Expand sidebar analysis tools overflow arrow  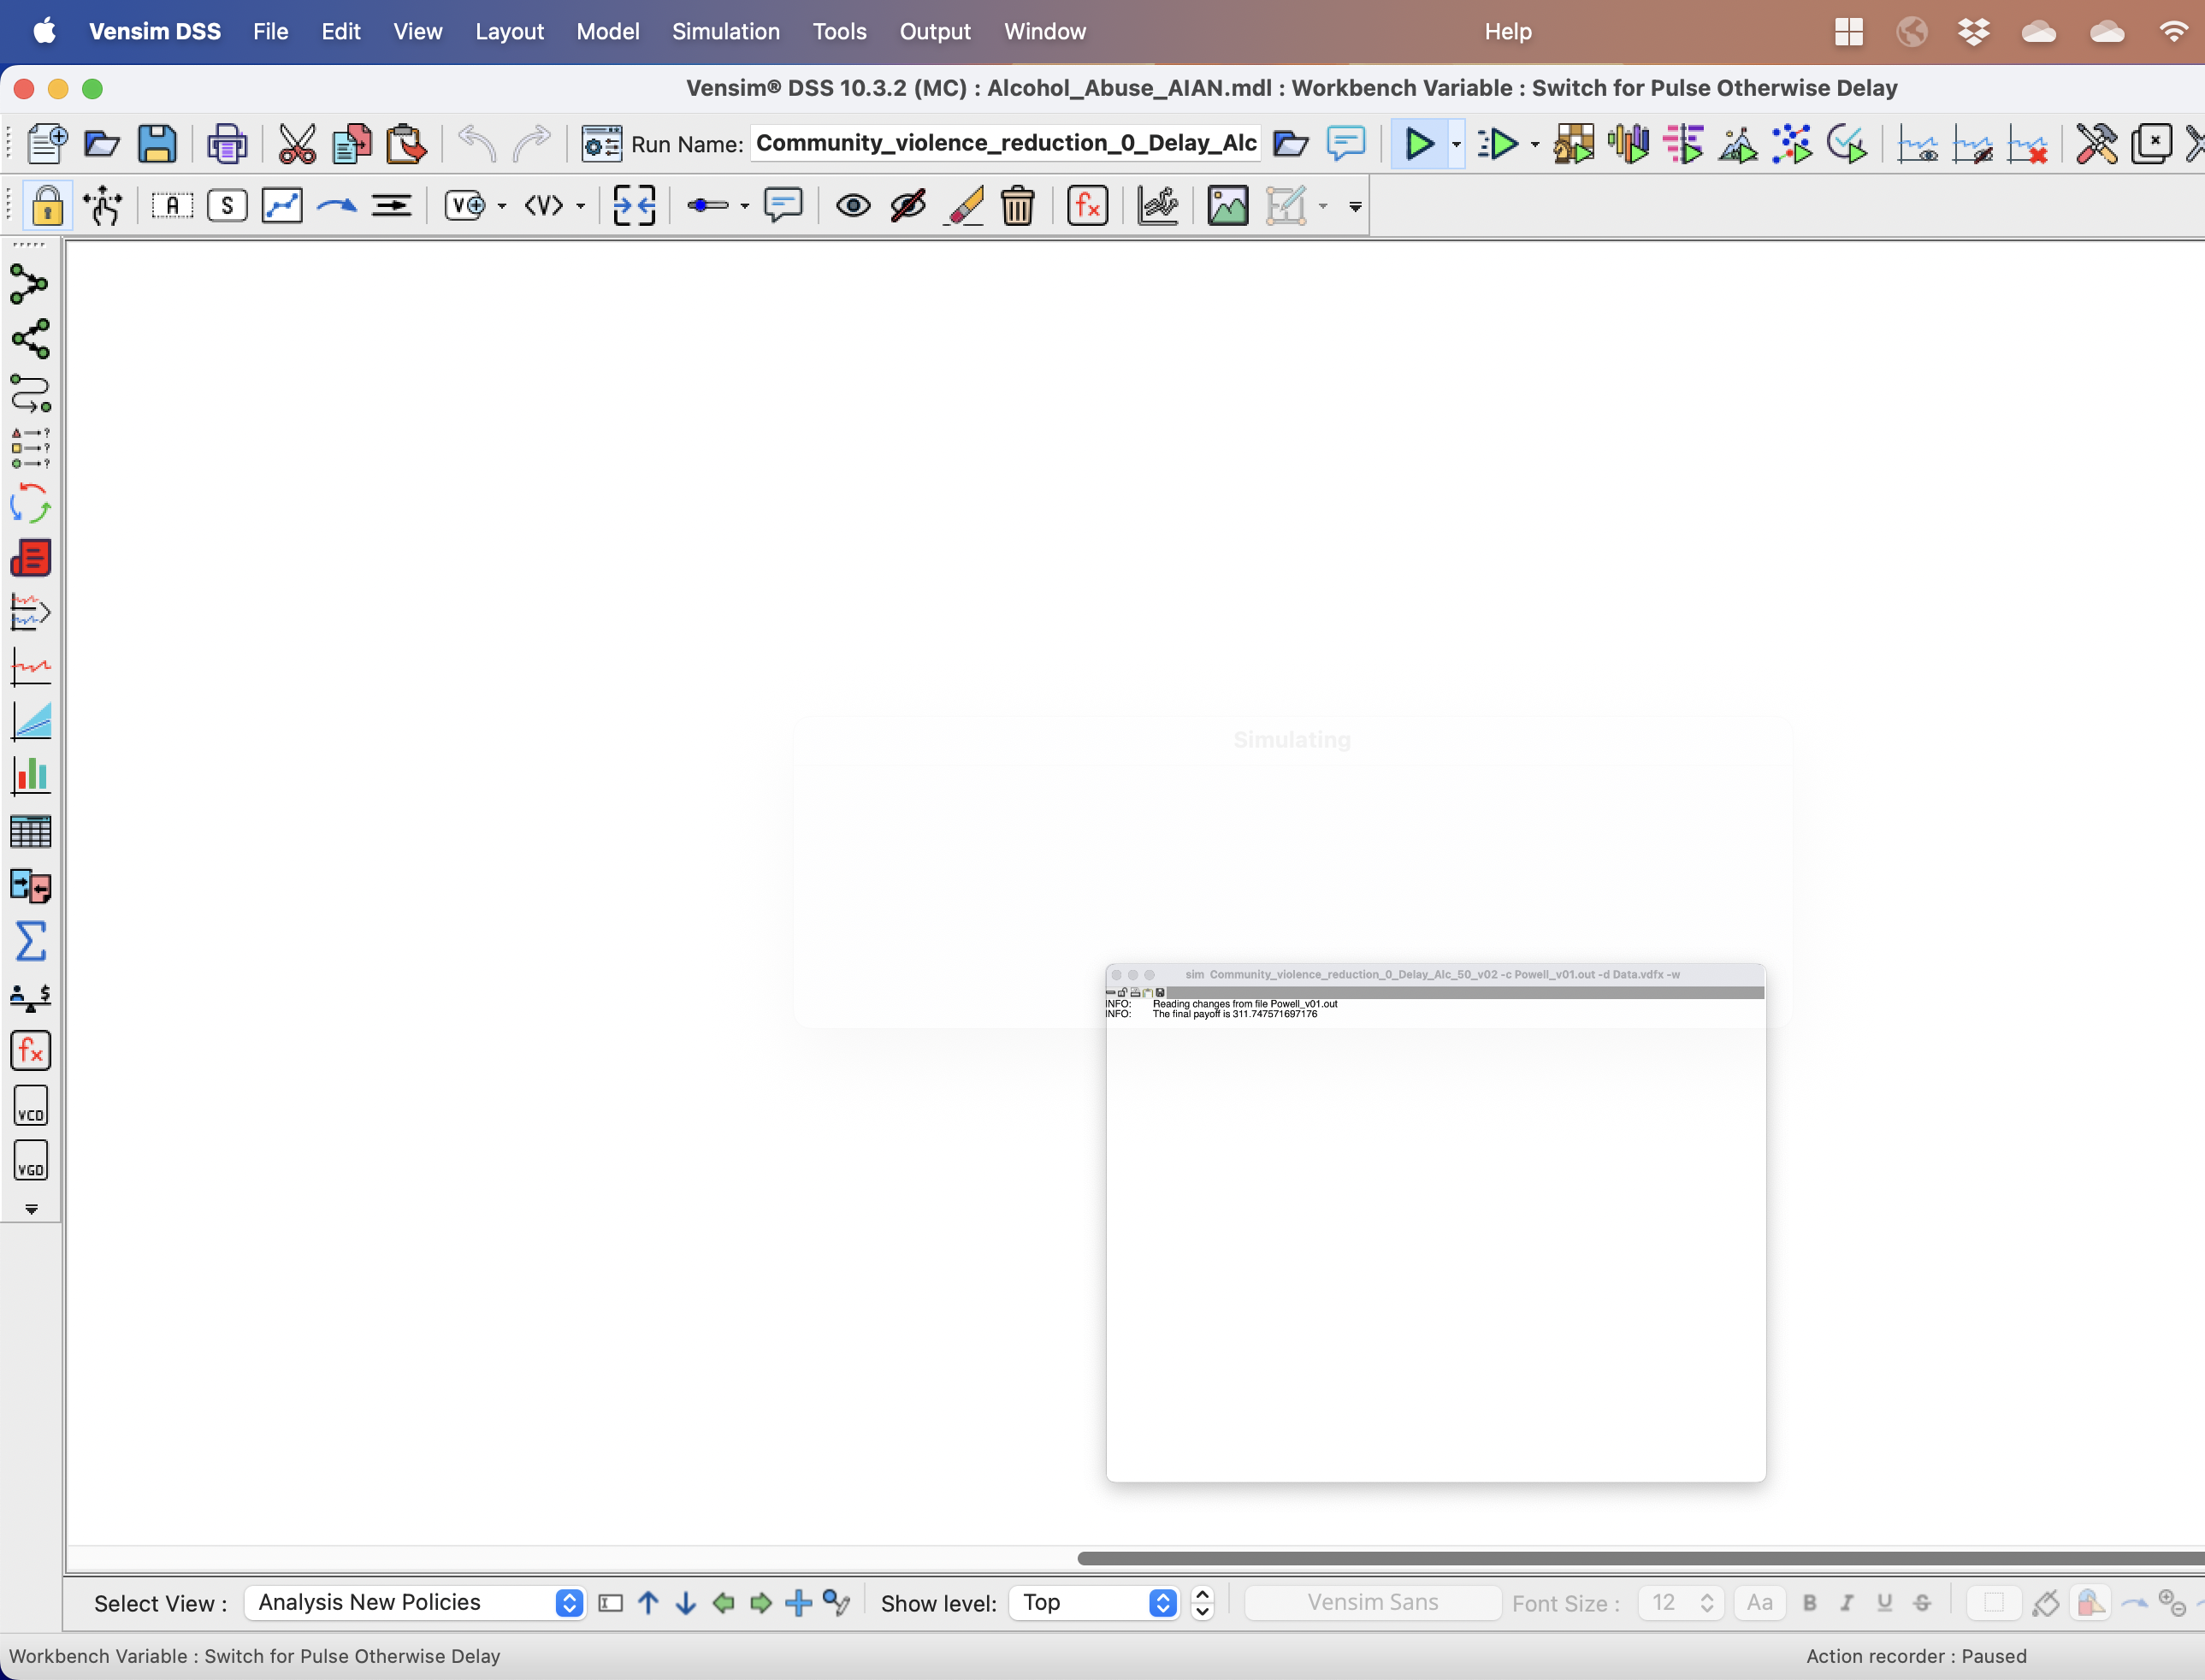coord(31,1209)
